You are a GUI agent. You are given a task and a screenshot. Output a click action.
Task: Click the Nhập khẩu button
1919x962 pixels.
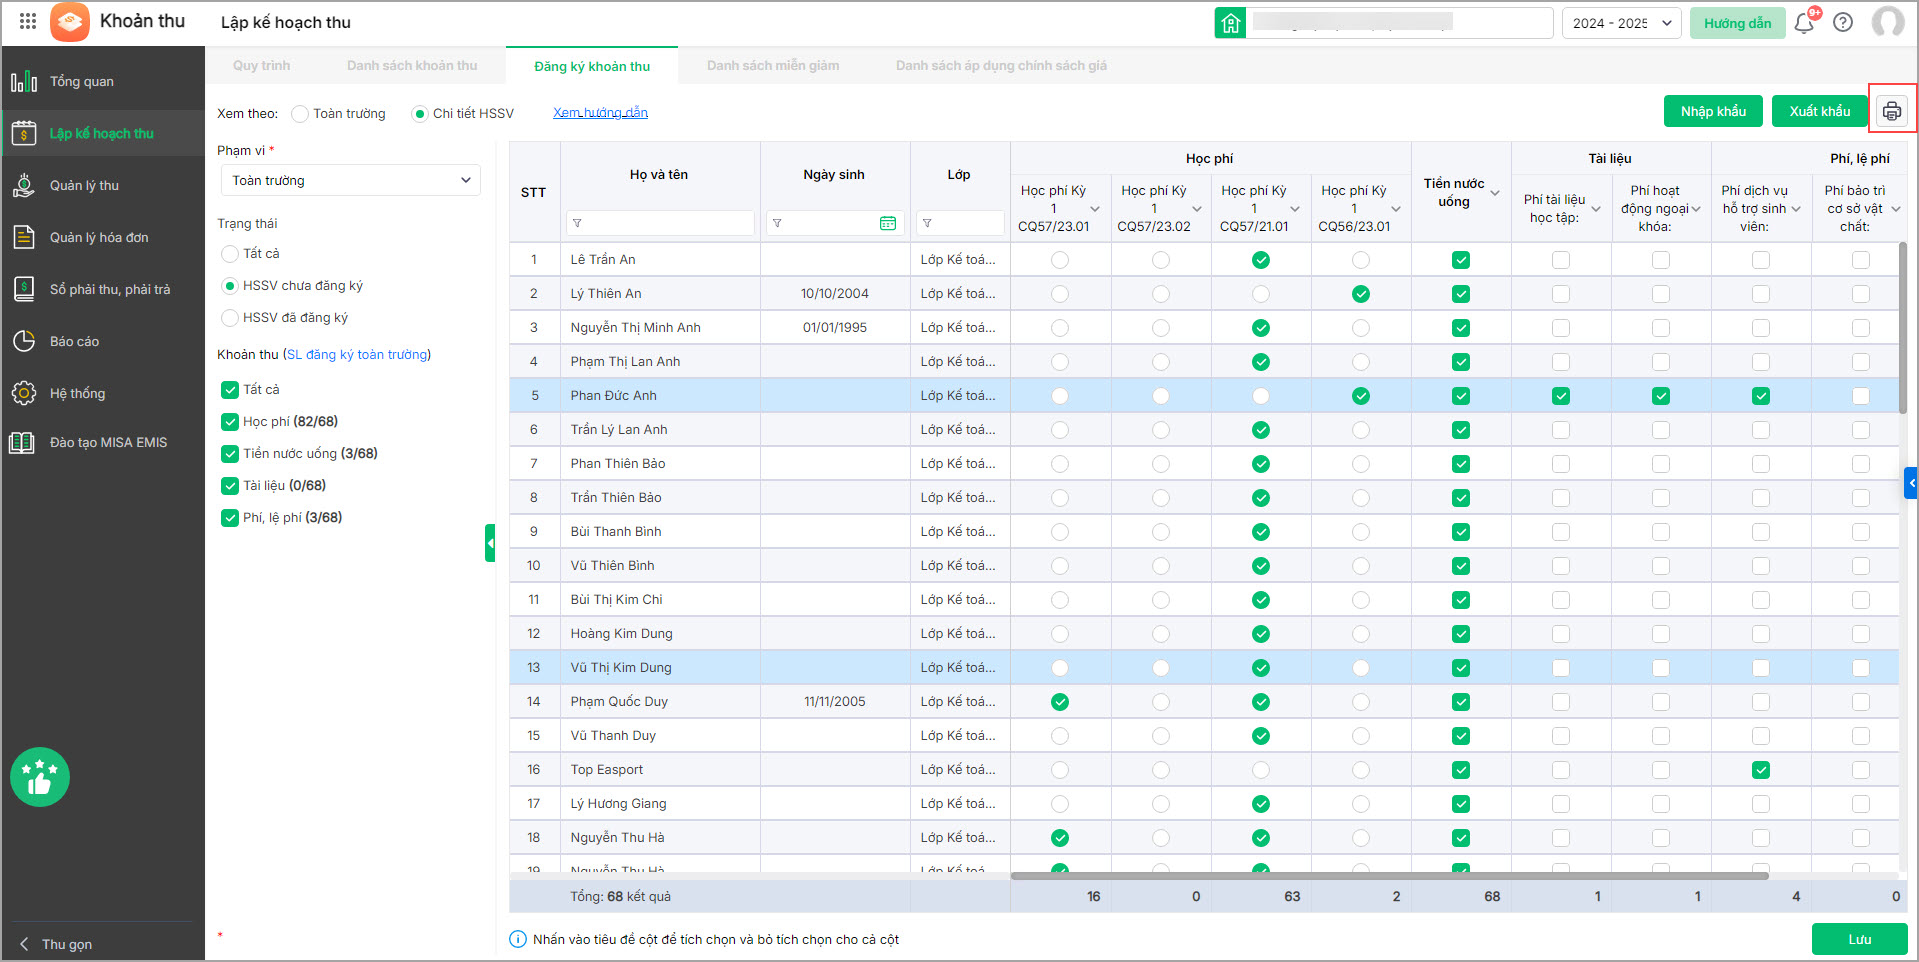(x=1712, y=111)
